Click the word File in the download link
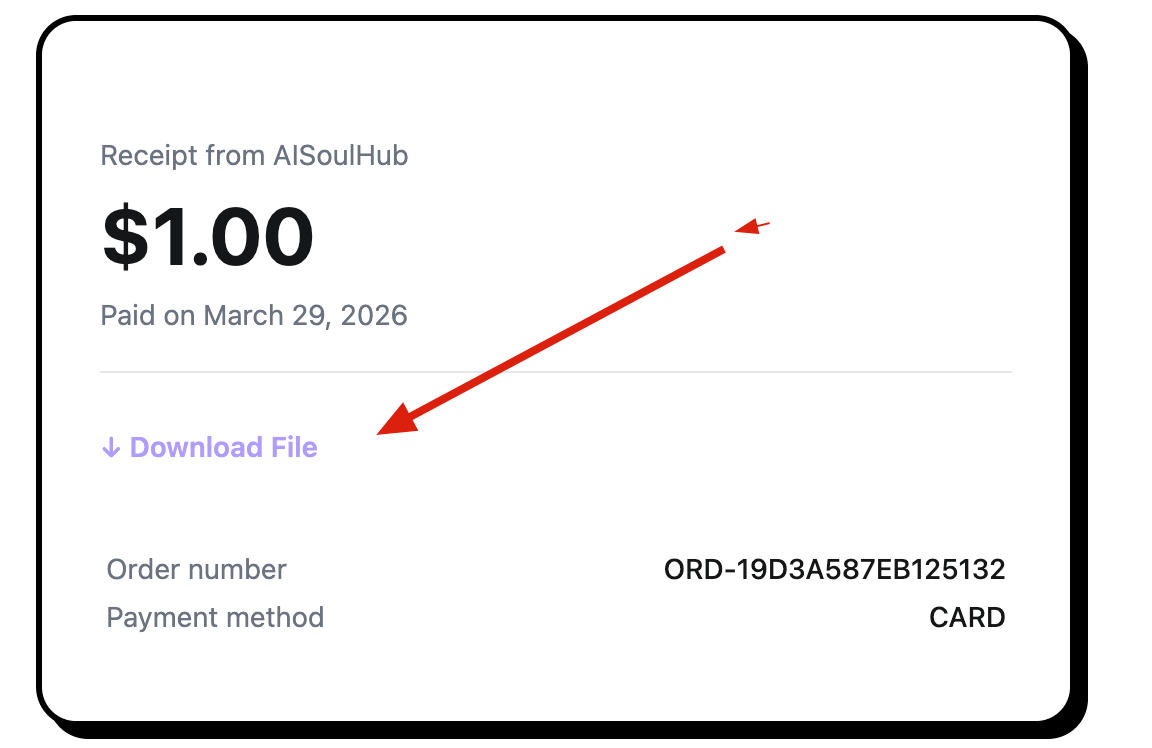1152x748 pixels. coord(293,447)
